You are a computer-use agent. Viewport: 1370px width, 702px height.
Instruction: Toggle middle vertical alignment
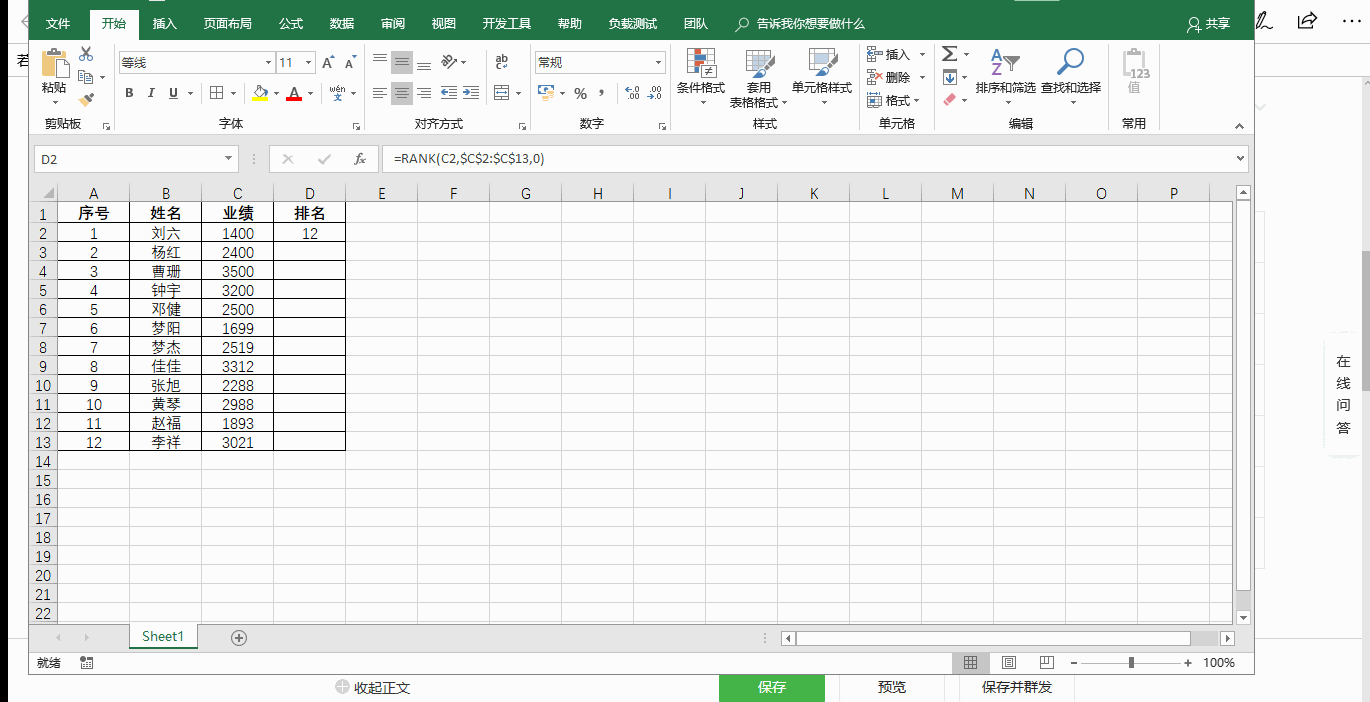(402, 62)
